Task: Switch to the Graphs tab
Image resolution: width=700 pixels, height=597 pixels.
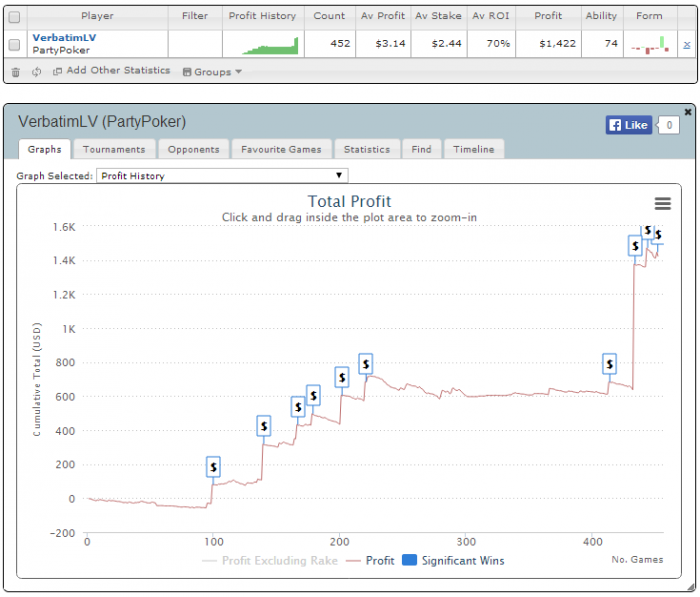Action: click(44, 149)
